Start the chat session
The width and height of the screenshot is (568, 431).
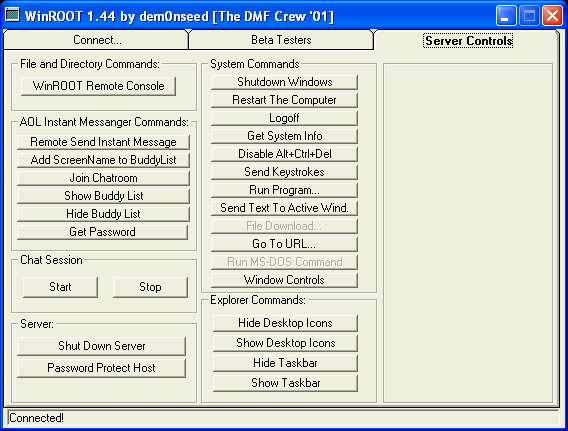(60, 287)
